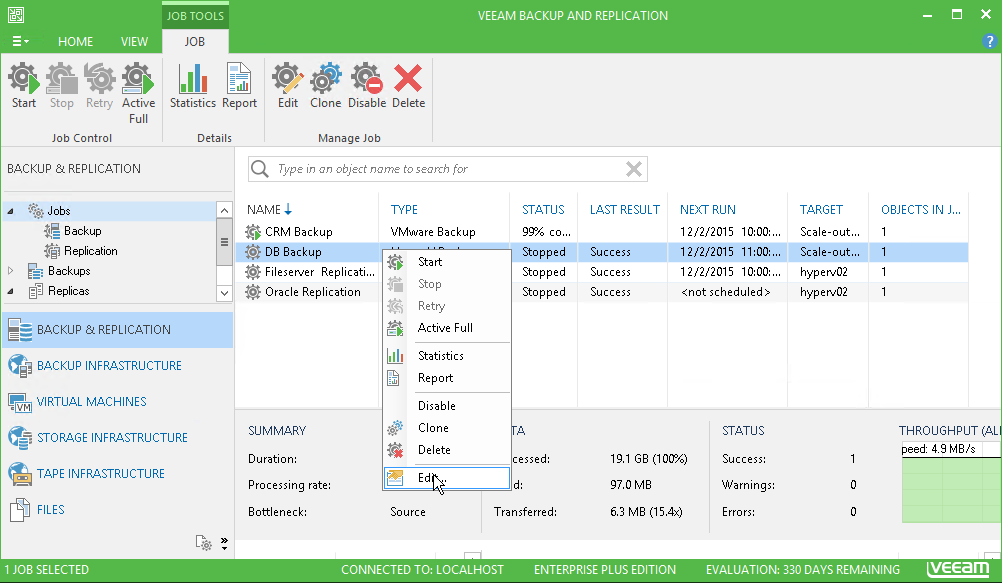Click the JOB TOOLS contextual tab label
Image resolution: width=1002 pixels, height=583 pixels.
195,16
